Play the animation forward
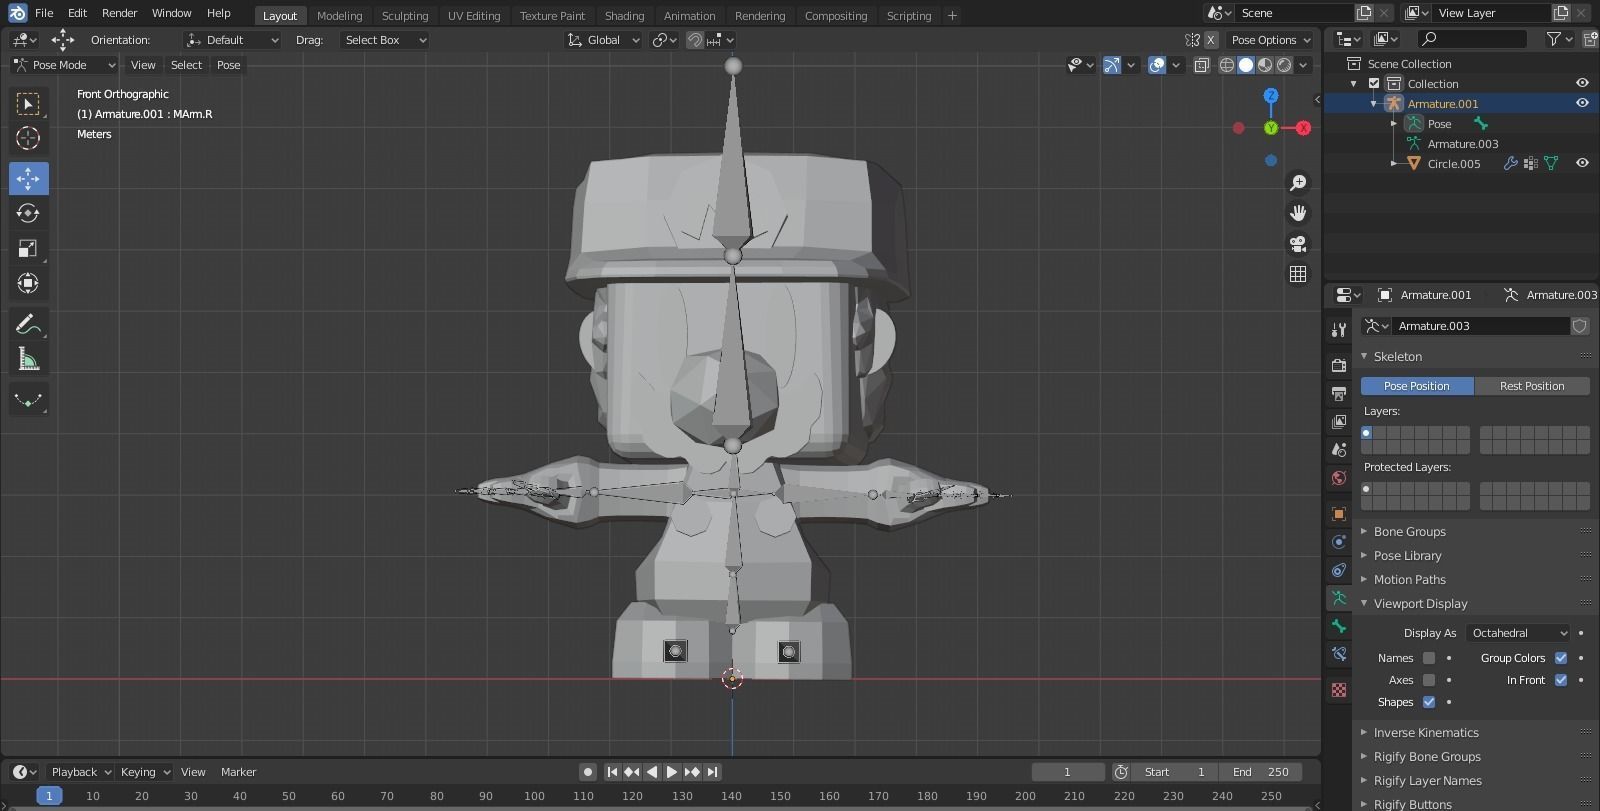This screenshot has width=1600, height=811. tap(672, 772)
